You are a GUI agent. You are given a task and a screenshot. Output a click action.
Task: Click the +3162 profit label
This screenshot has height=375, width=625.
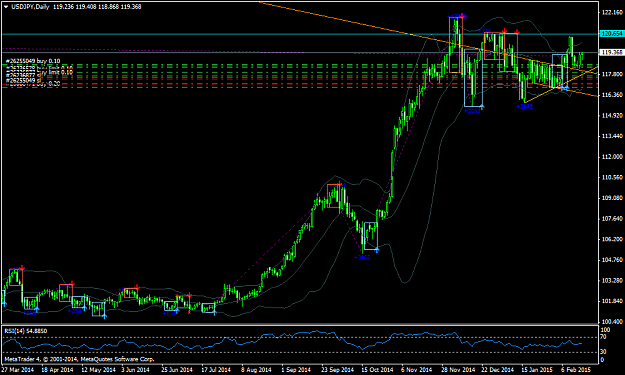362,257
